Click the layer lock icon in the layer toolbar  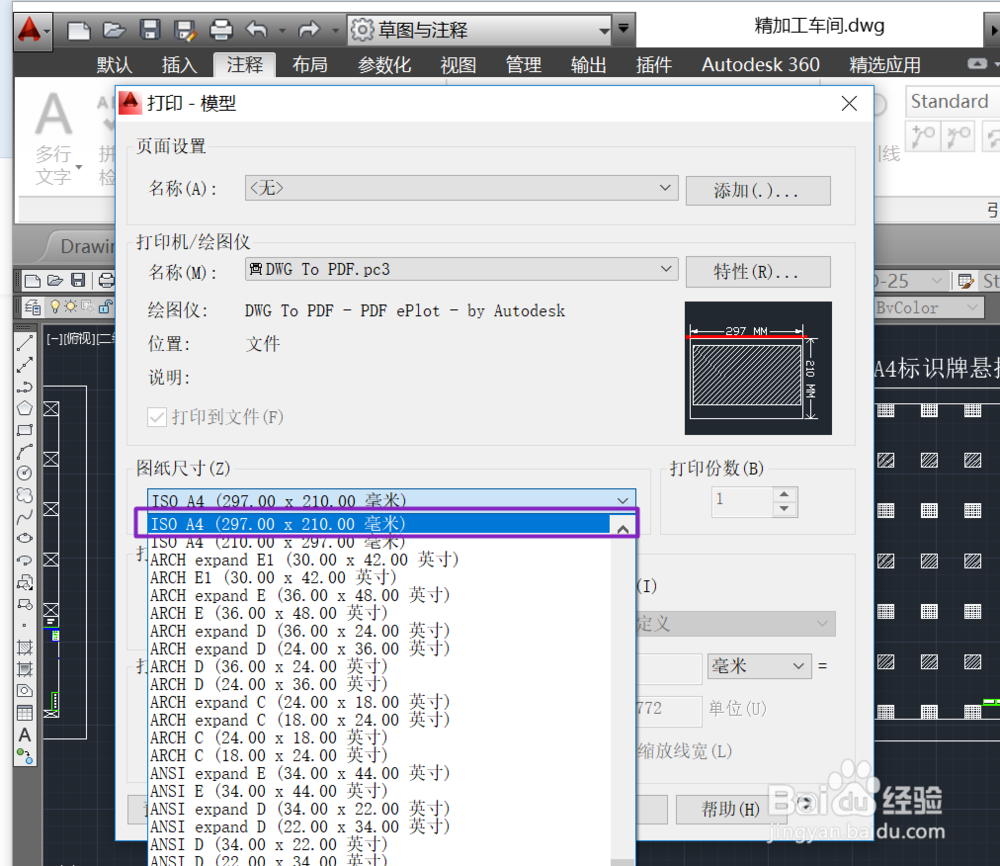pos(105,307)
